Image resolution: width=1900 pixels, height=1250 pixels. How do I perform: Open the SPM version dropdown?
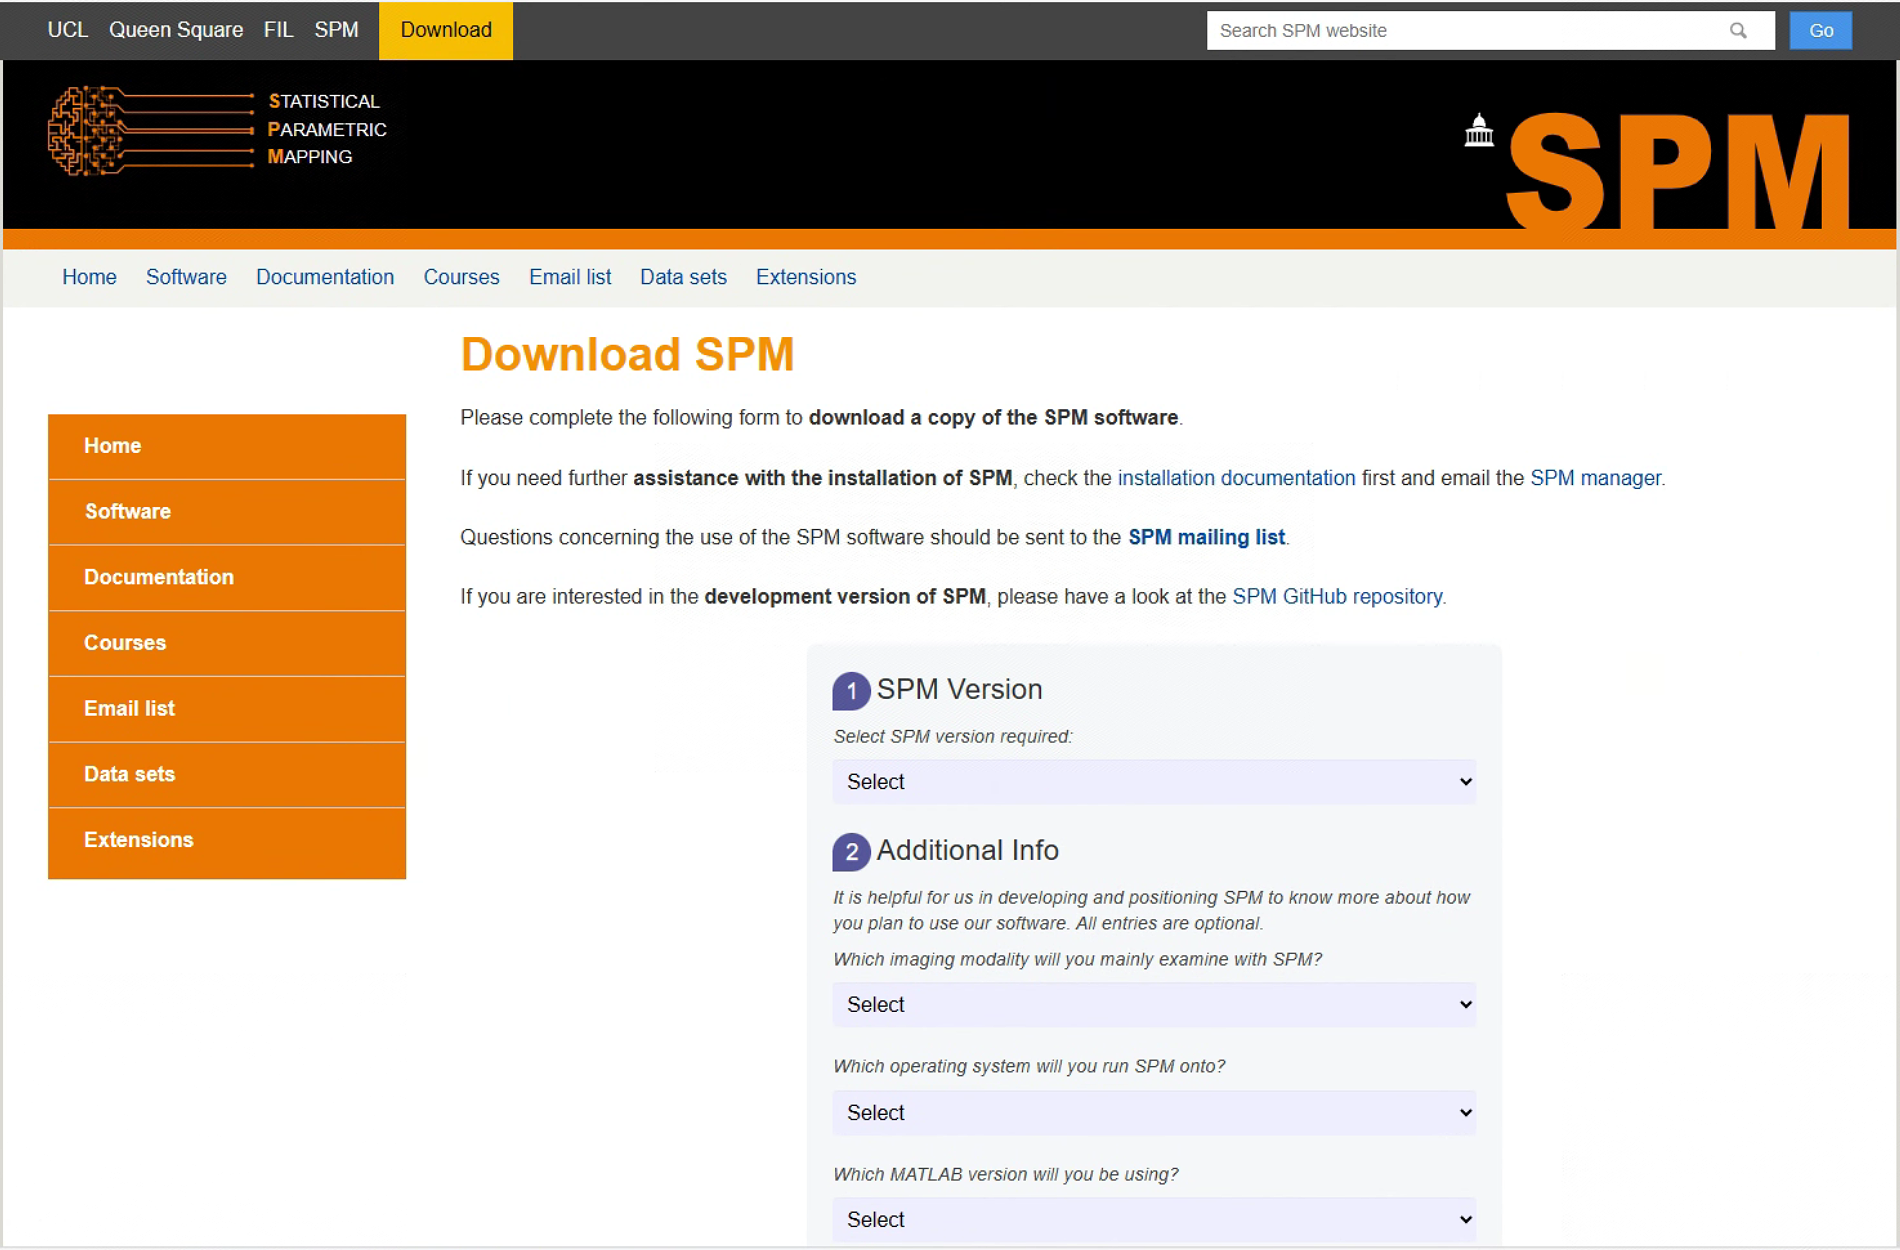1154,782
